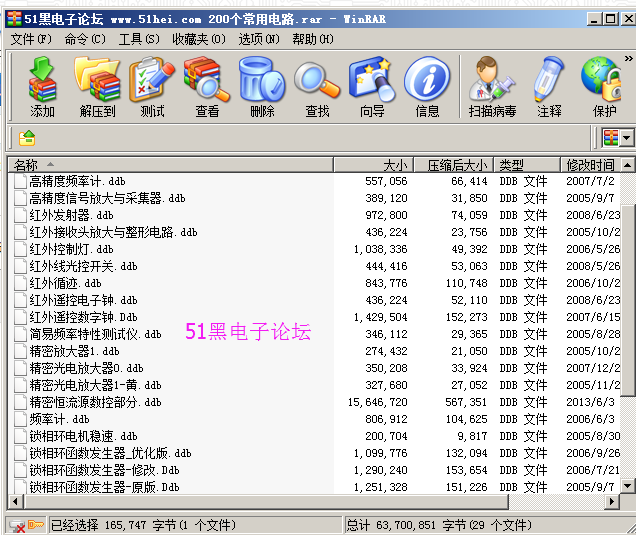Click the WinRAR title bar app icon

(x=14, y=19)
